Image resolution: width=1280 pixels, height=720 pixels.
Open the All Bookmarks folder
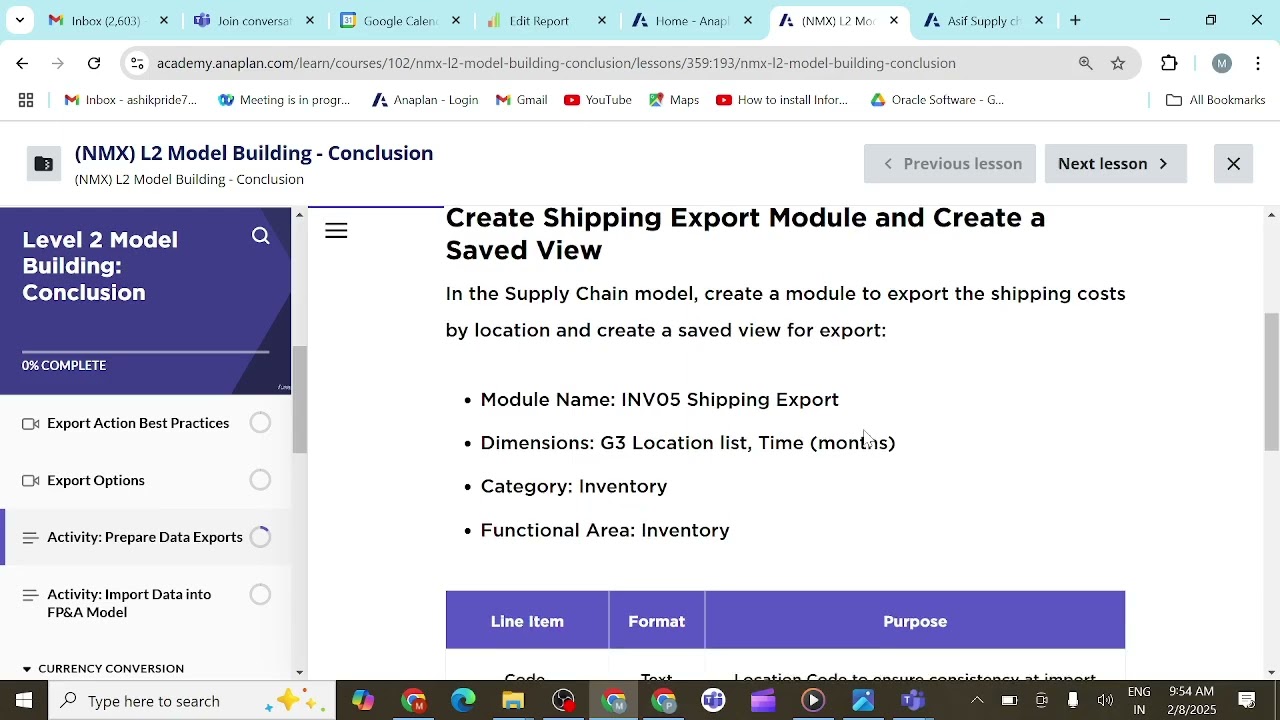1216,100
